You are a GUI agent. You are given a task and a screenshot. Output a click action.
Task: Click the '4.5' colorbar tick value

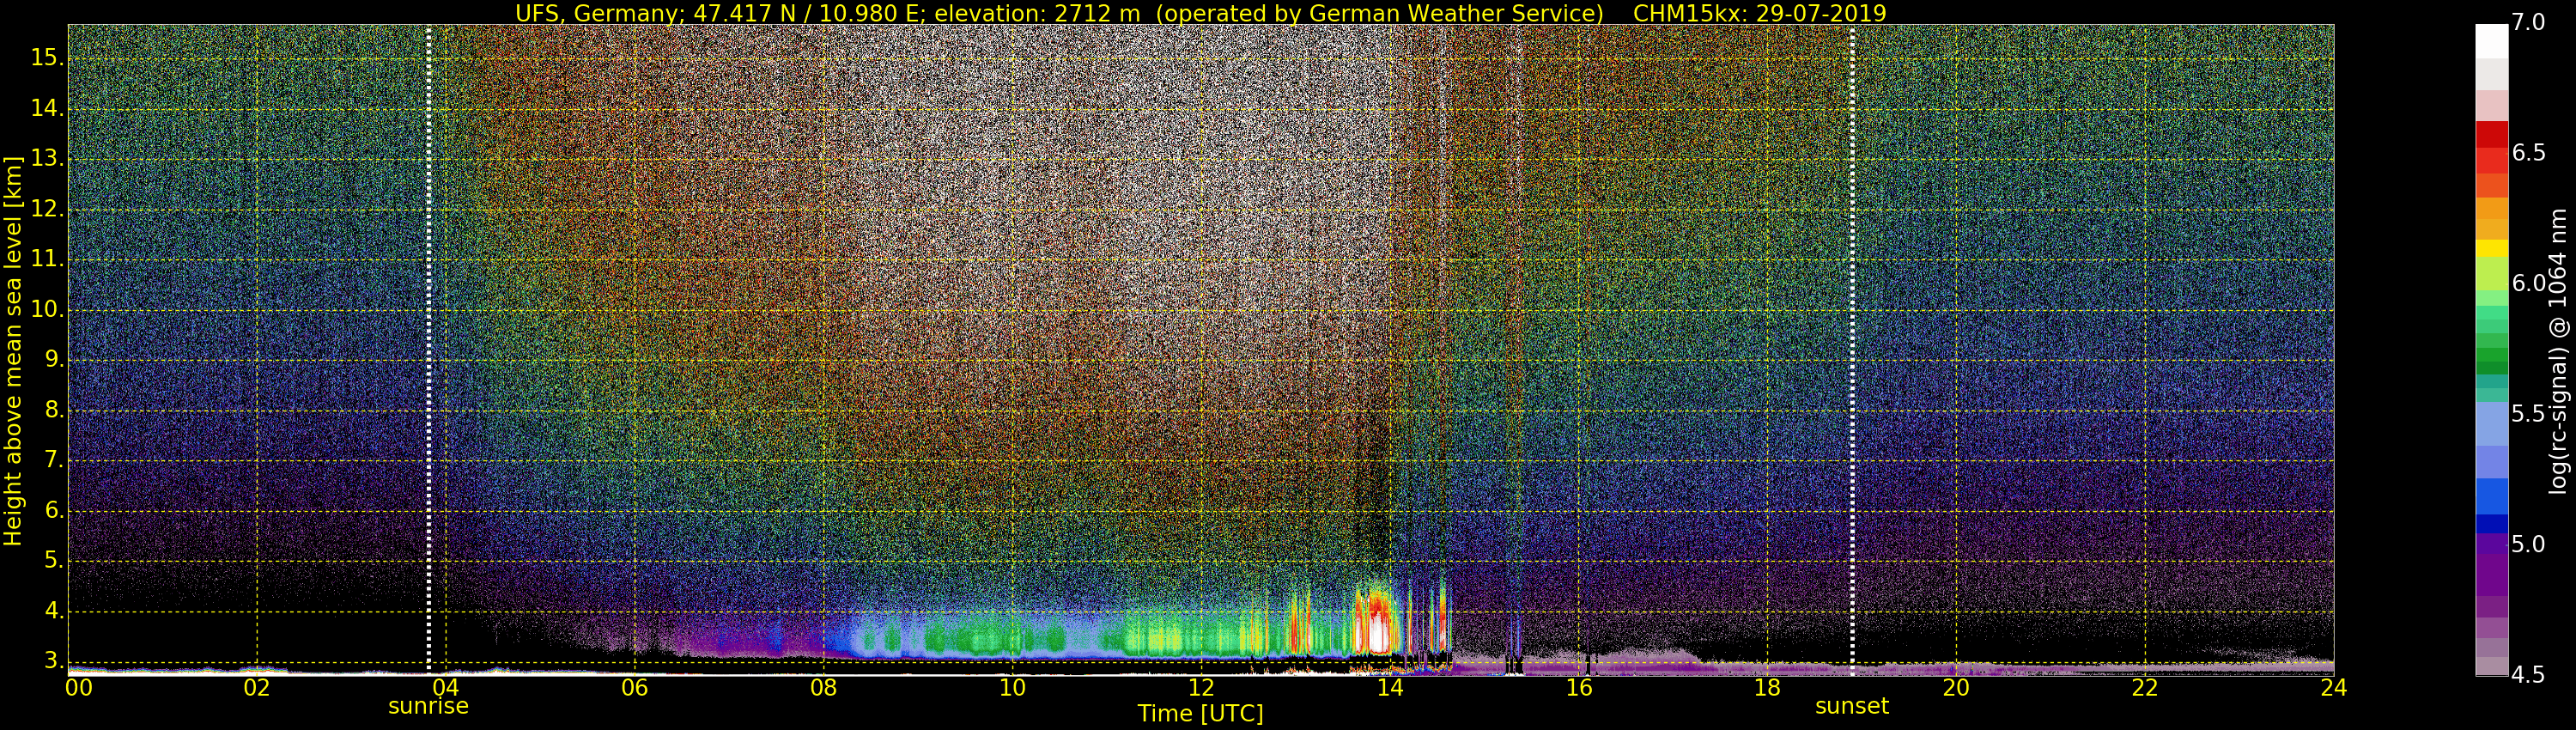click(2530, 675)
